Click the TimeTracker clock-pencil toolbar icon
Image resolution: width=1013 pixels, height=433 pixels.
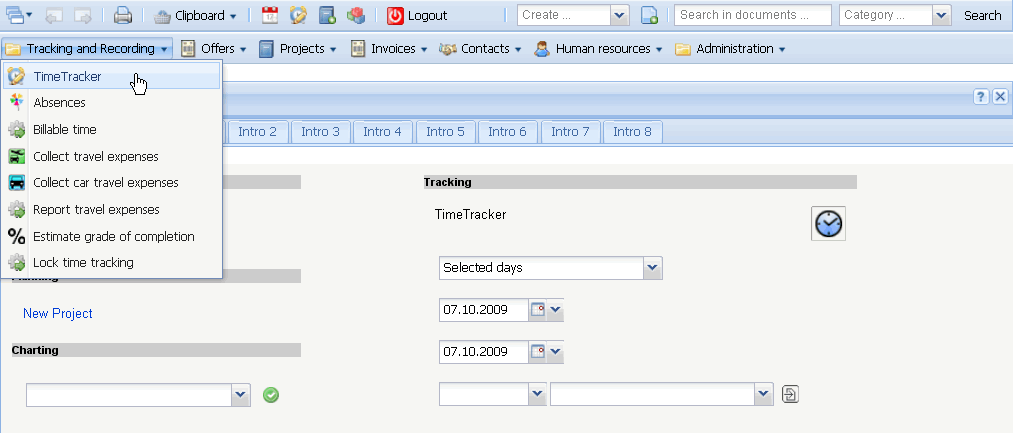pos(298,16)
